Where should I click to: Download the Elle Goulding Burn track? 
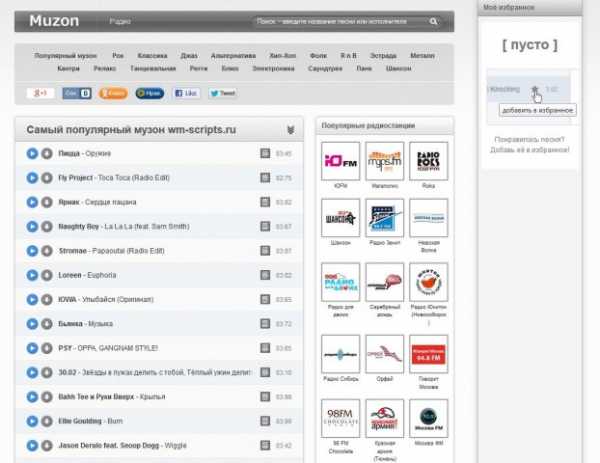(46, 421)
